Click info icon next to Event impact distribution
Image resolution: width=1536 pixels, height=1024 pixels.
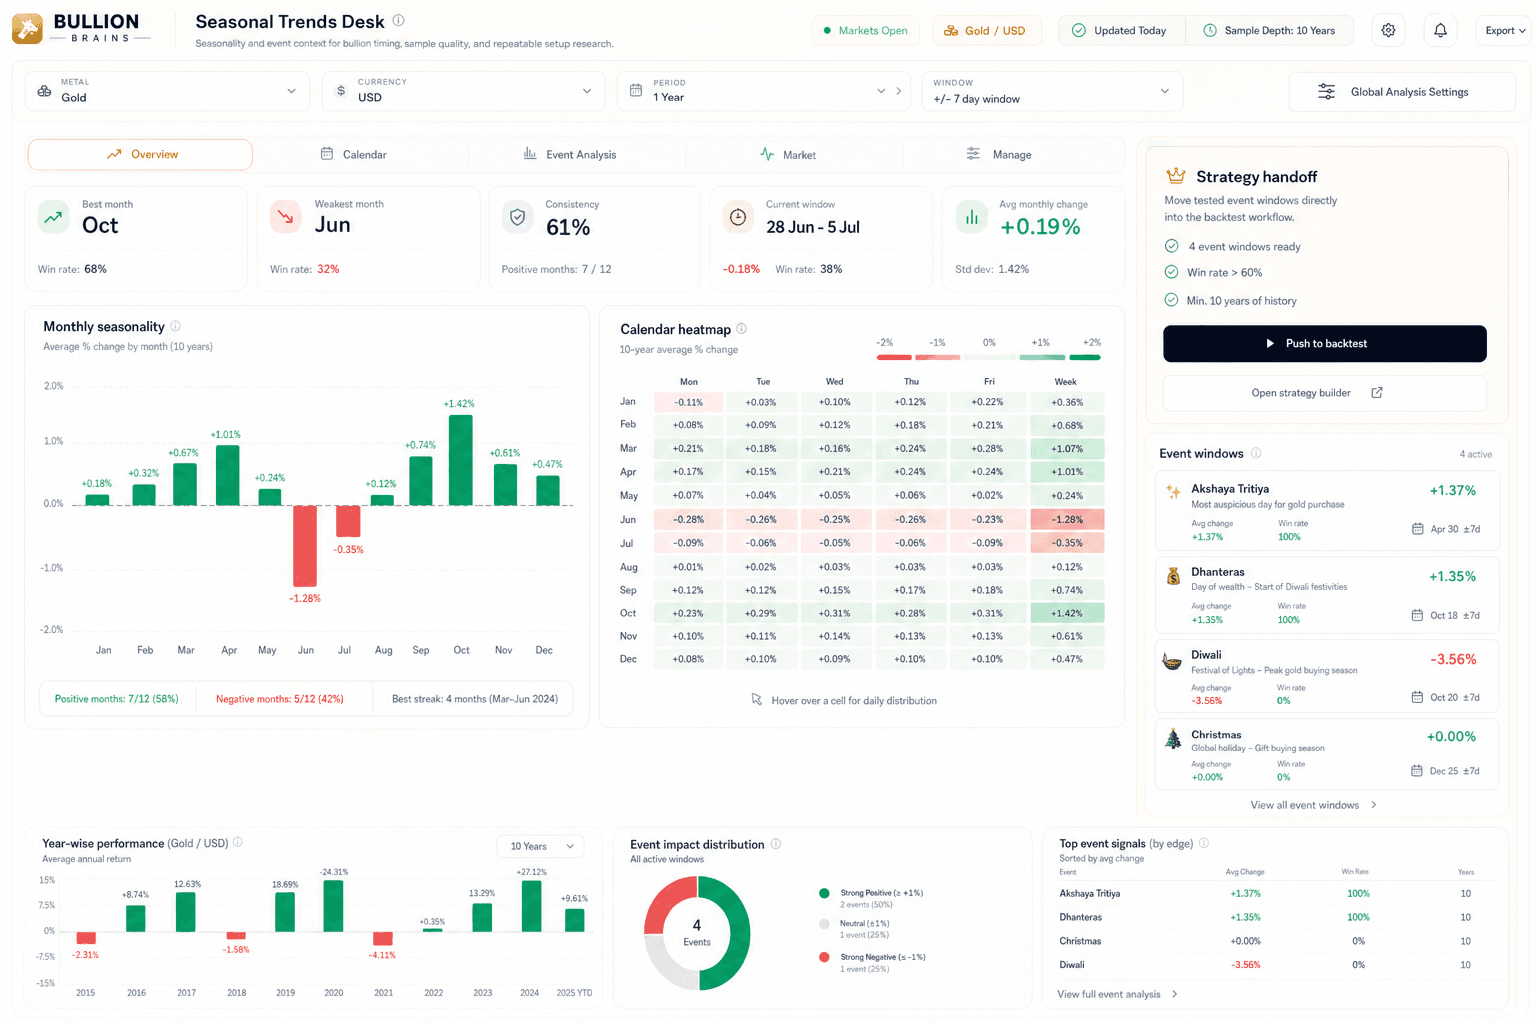(776, 844)
